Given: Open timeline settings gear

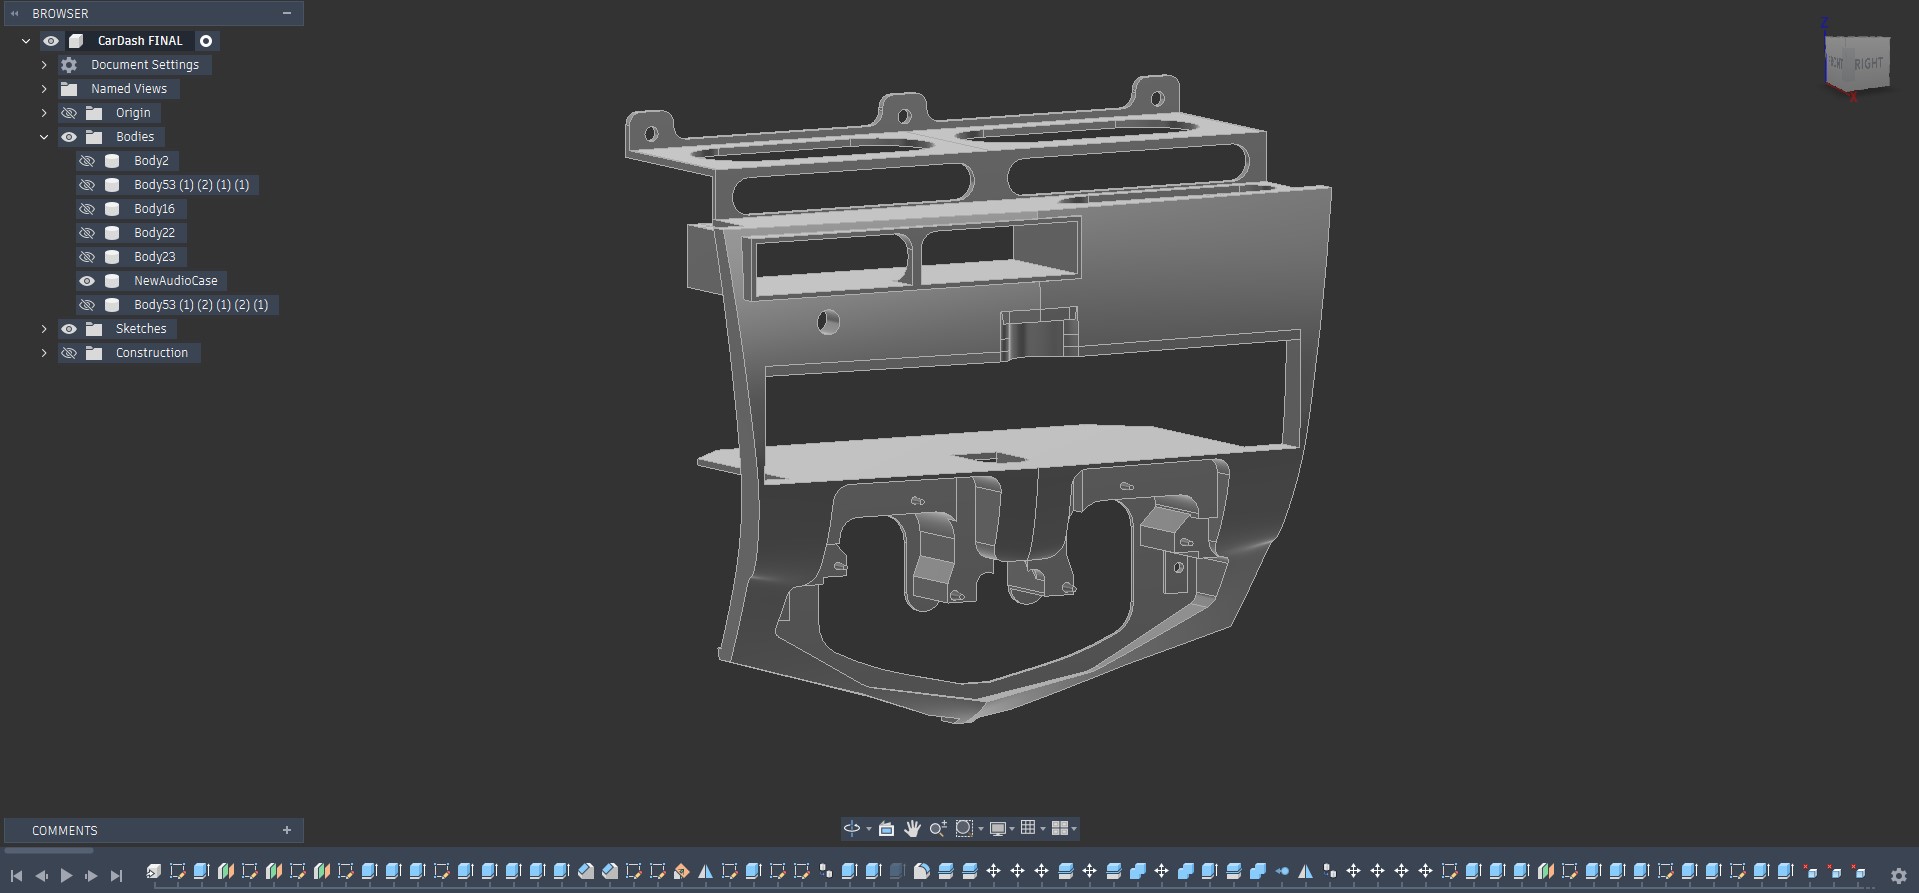Looking at the screenshot, I should (x=1899, y=875).
